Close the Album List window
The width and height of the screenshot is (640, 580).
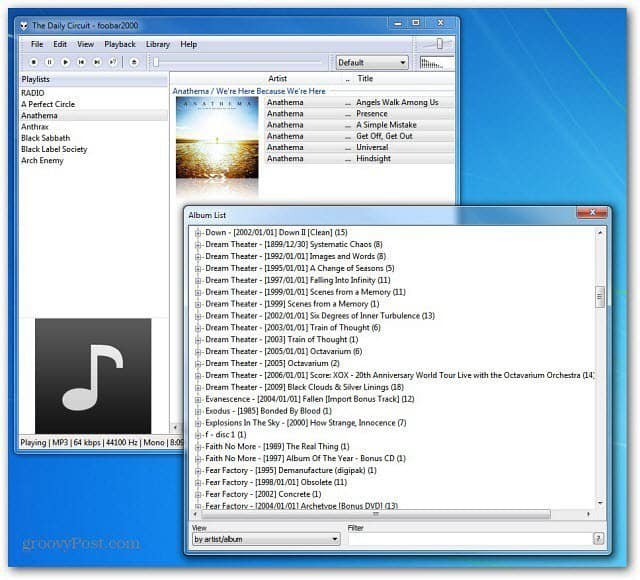pos(592,212)
